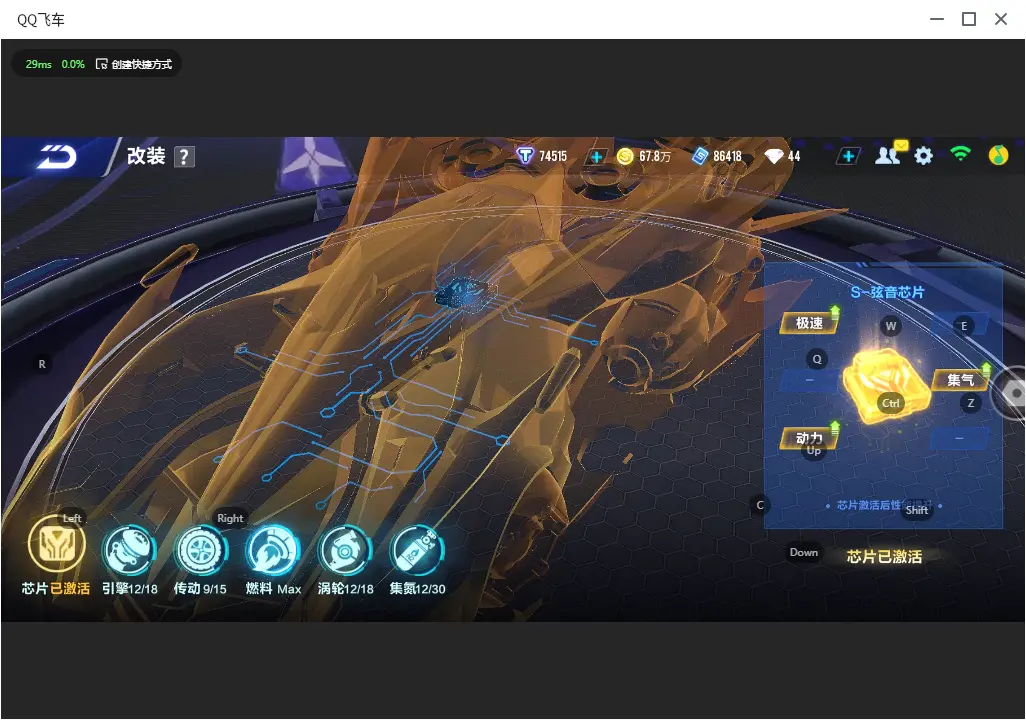Click the 74515 coupon balance

pyautogui.click(x=553, y=156)
